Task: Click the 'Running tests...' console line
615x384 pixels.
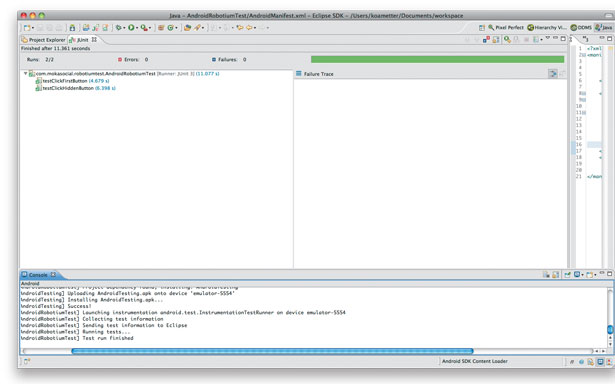Action: [106, 332]
